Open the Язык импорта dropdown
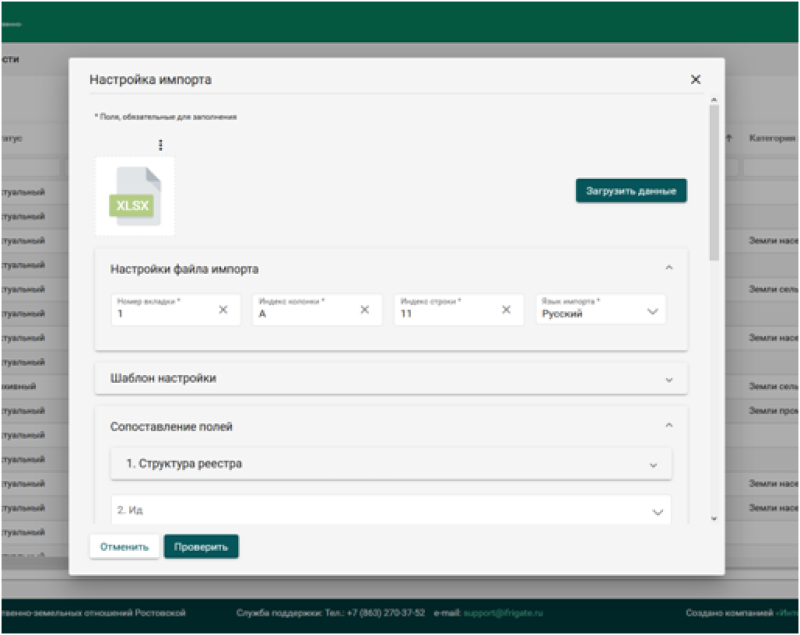This screenshot has width=800, height=635. [652, 312]
